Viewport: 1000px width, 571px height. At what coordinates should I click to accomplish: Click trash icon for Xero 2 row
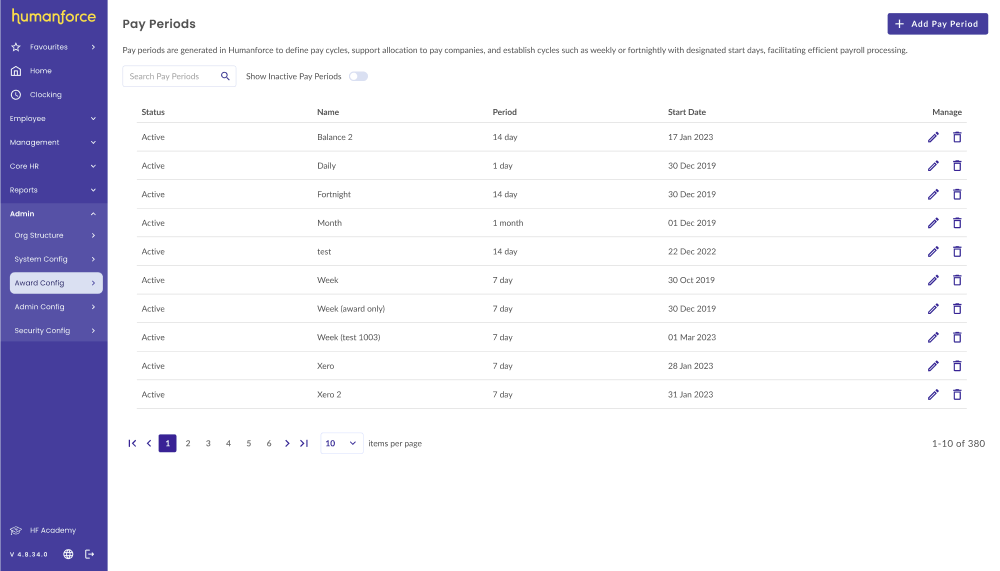point(957,394)
